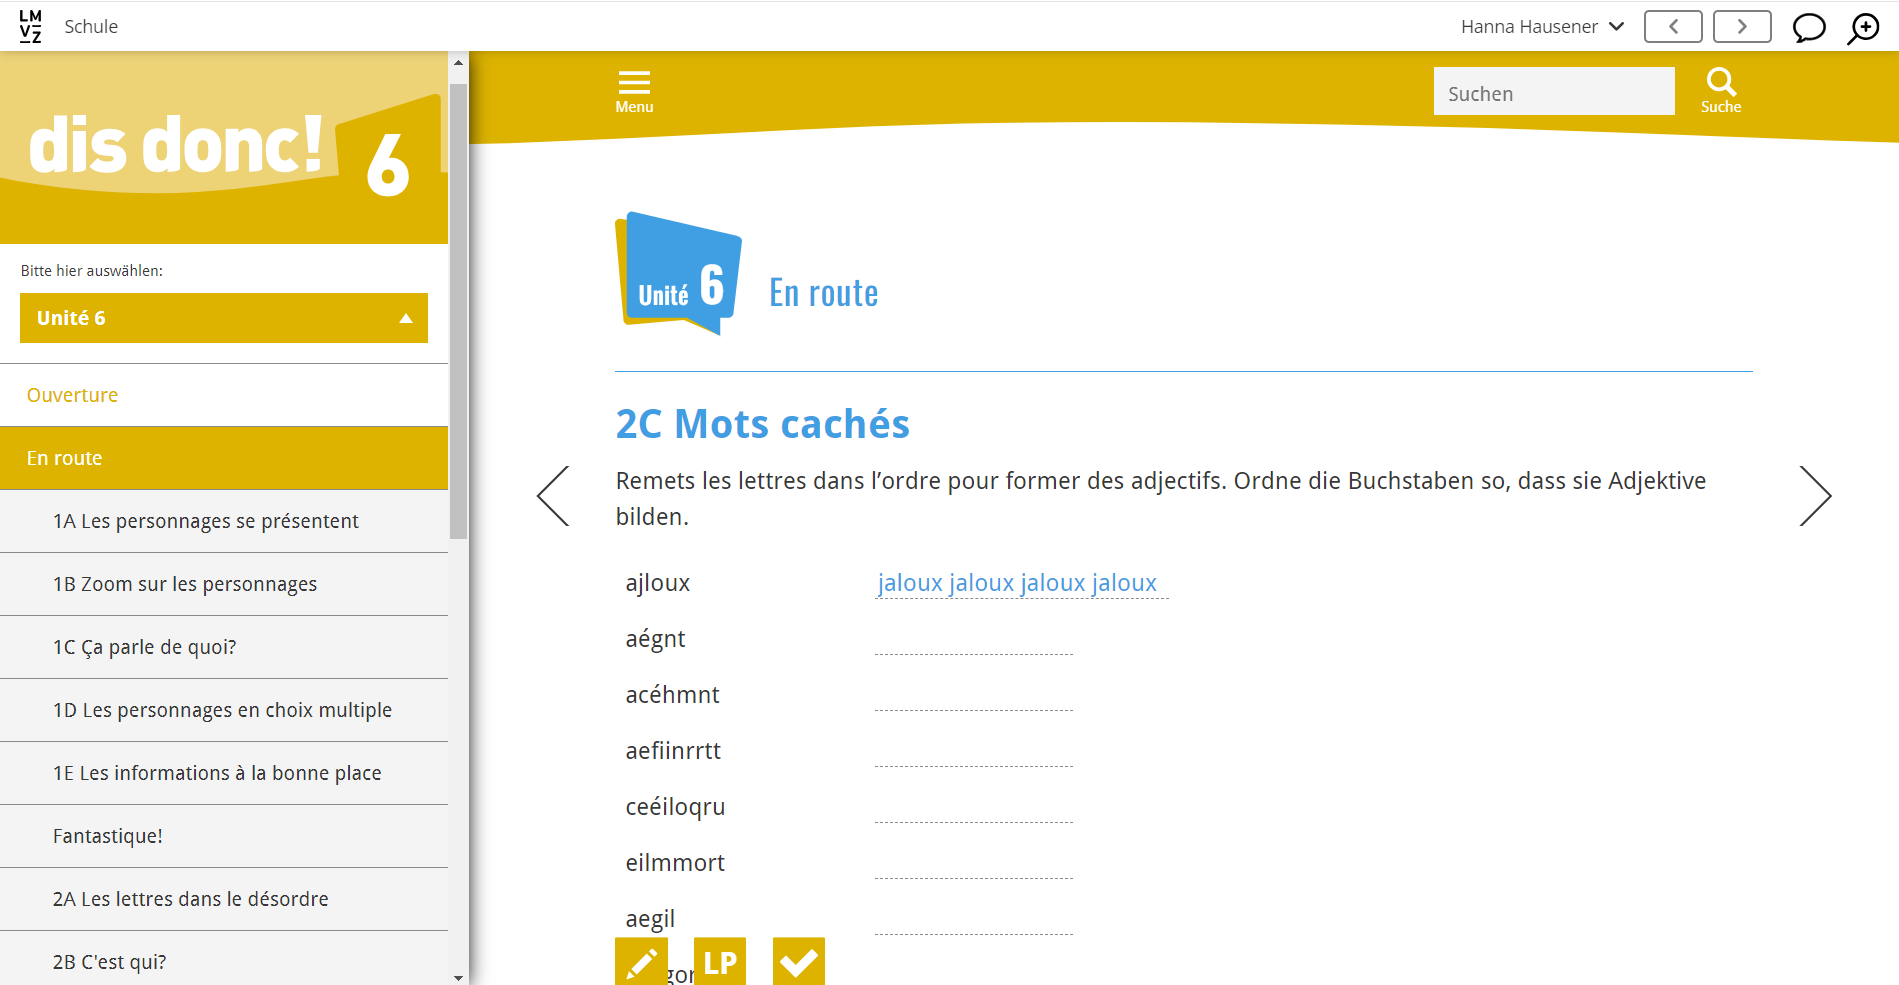Click the answer field for acéhmnt
This screenshot has width=1899, height=985.
(x=974, y=695)
